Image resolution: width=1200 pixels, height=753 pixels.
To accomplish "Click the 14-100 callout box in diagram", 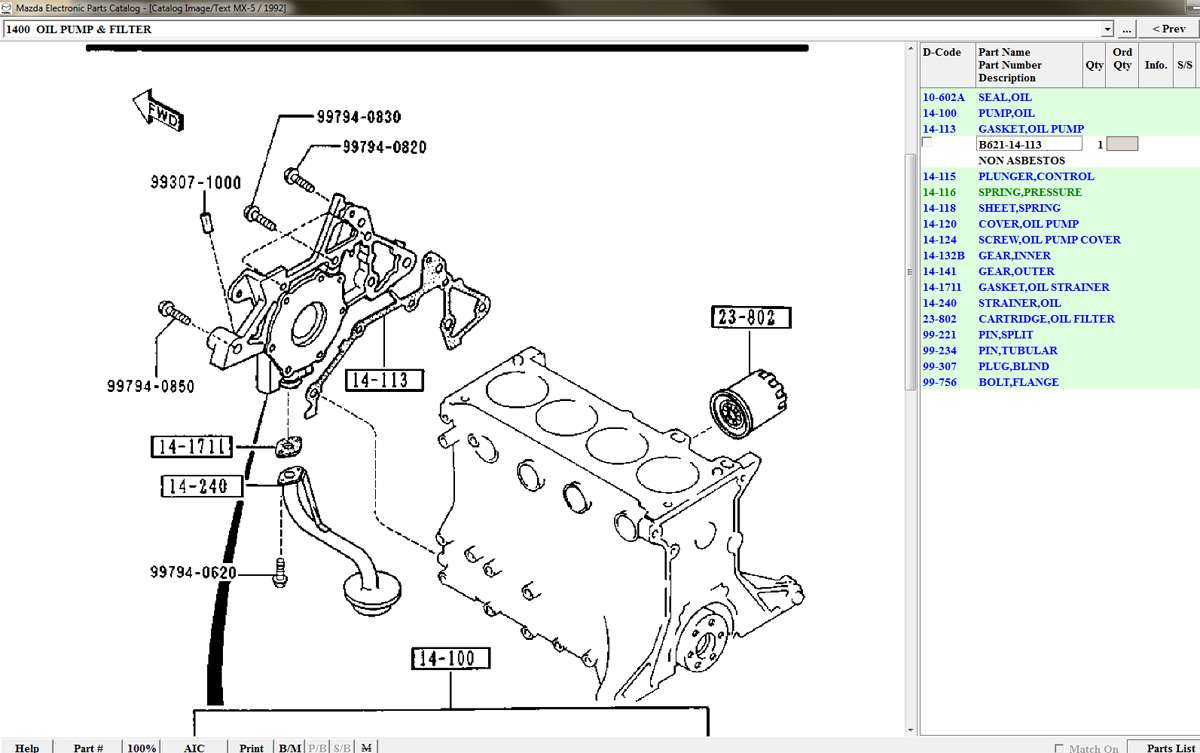I will coord(450,658).
